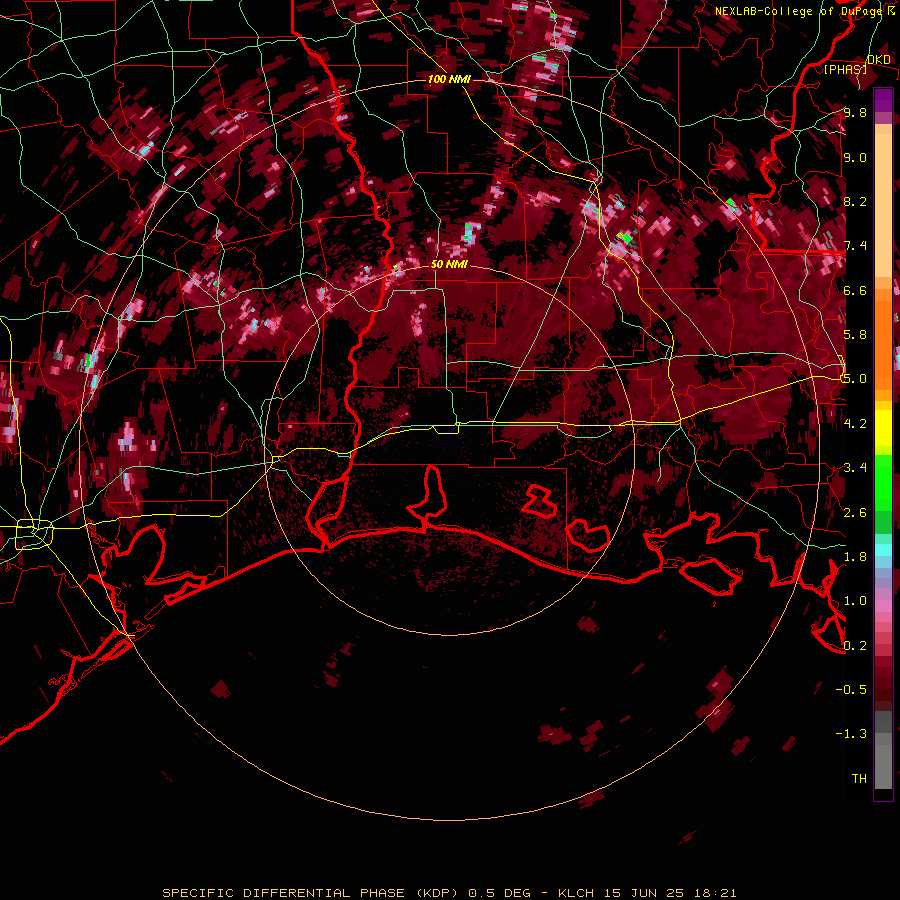Click the 50 NMI range ring label
Viewport: 900px width, 900px height.
coord(449,264)
